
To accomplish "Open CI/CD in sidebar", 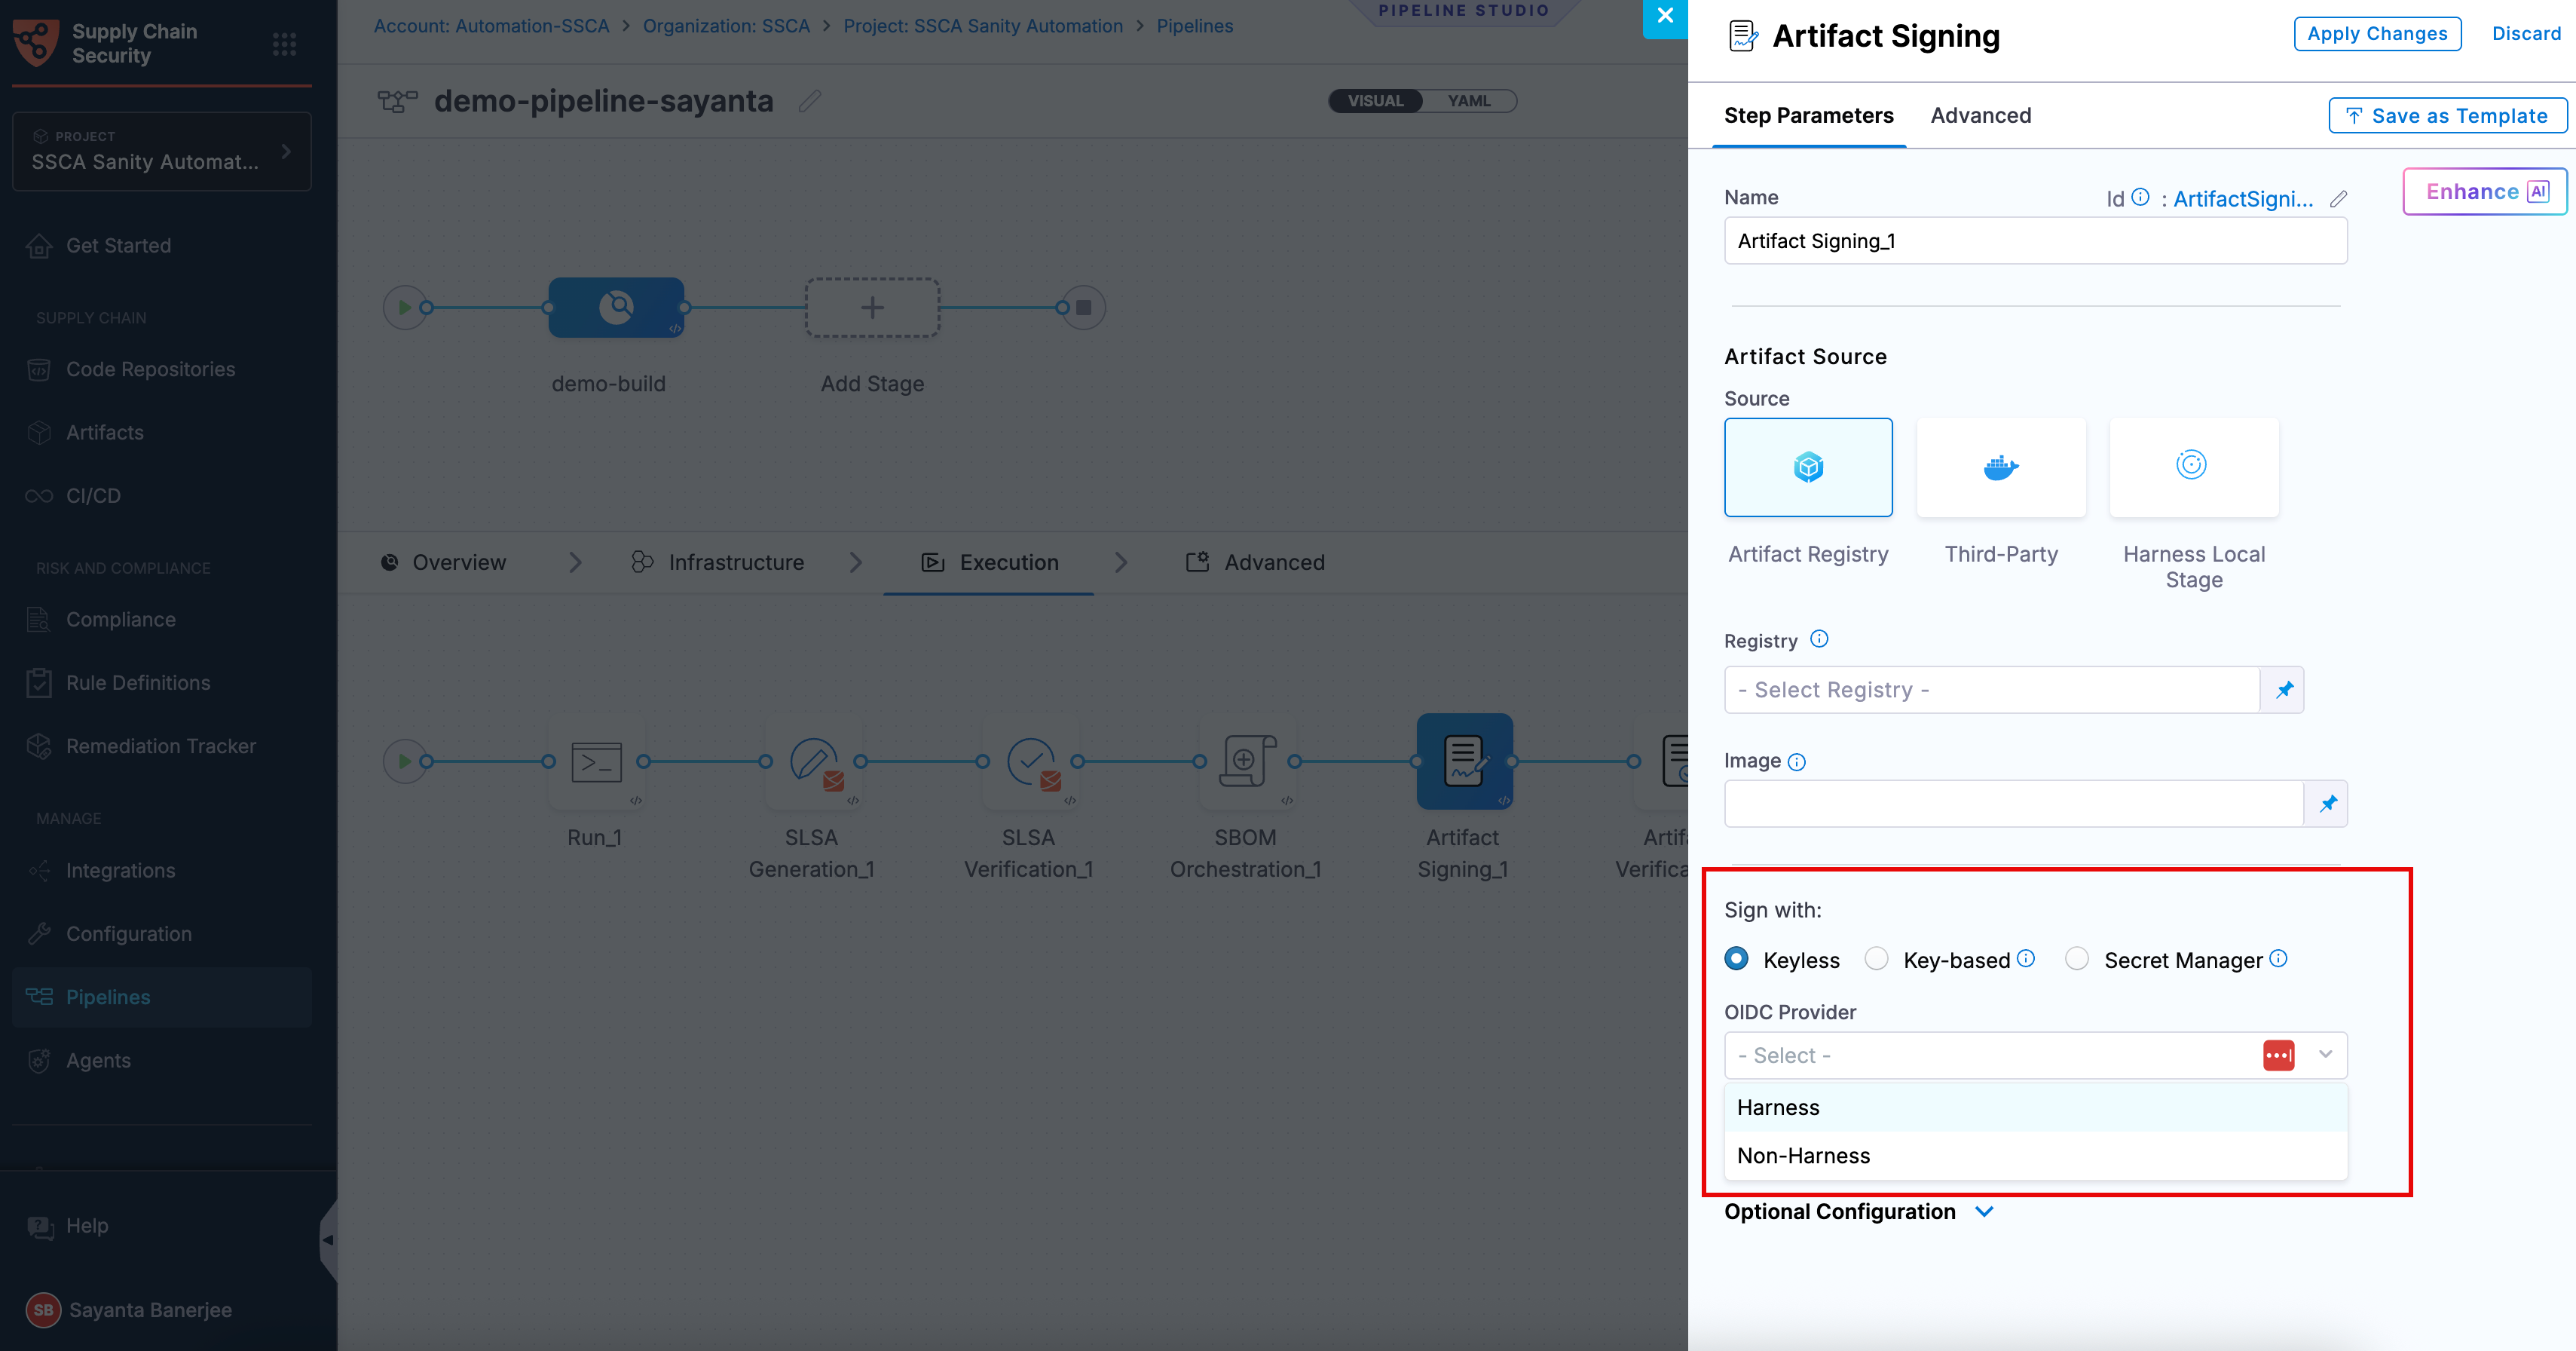I will [93, 496].
